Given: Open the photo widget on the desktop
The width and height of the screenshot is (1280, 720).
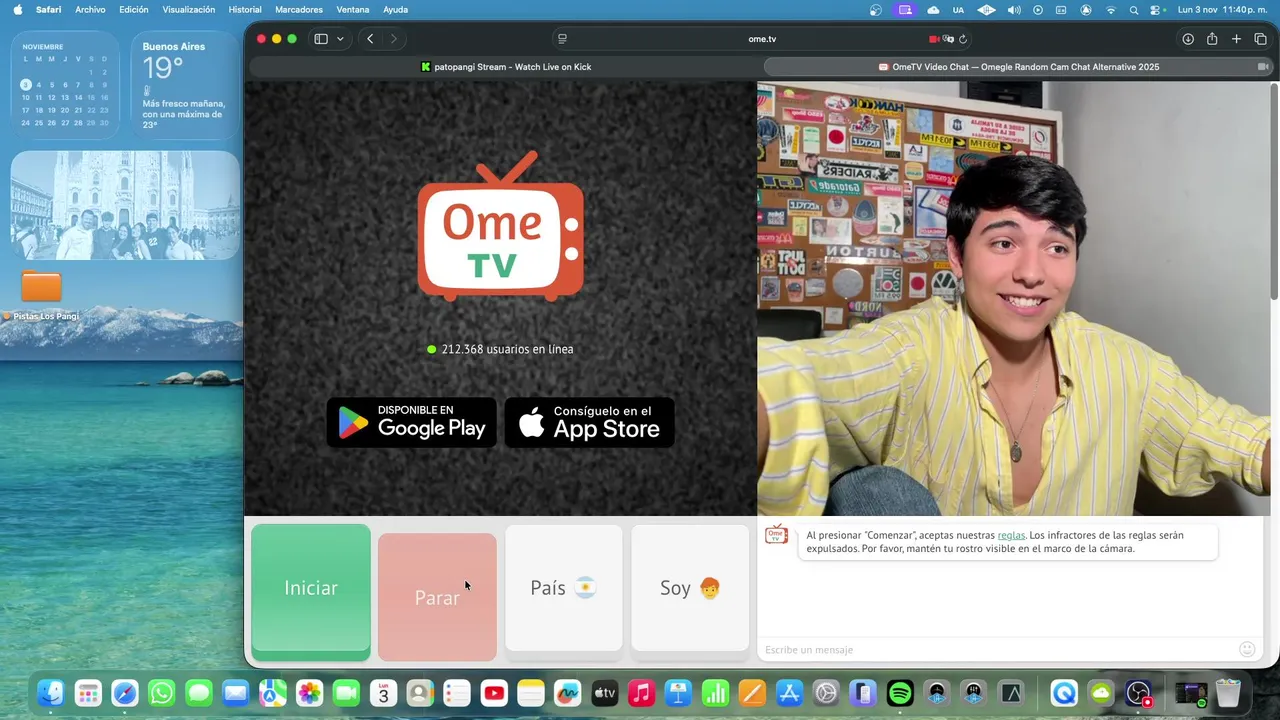Looking at the screenshot, I should point(125,206).
